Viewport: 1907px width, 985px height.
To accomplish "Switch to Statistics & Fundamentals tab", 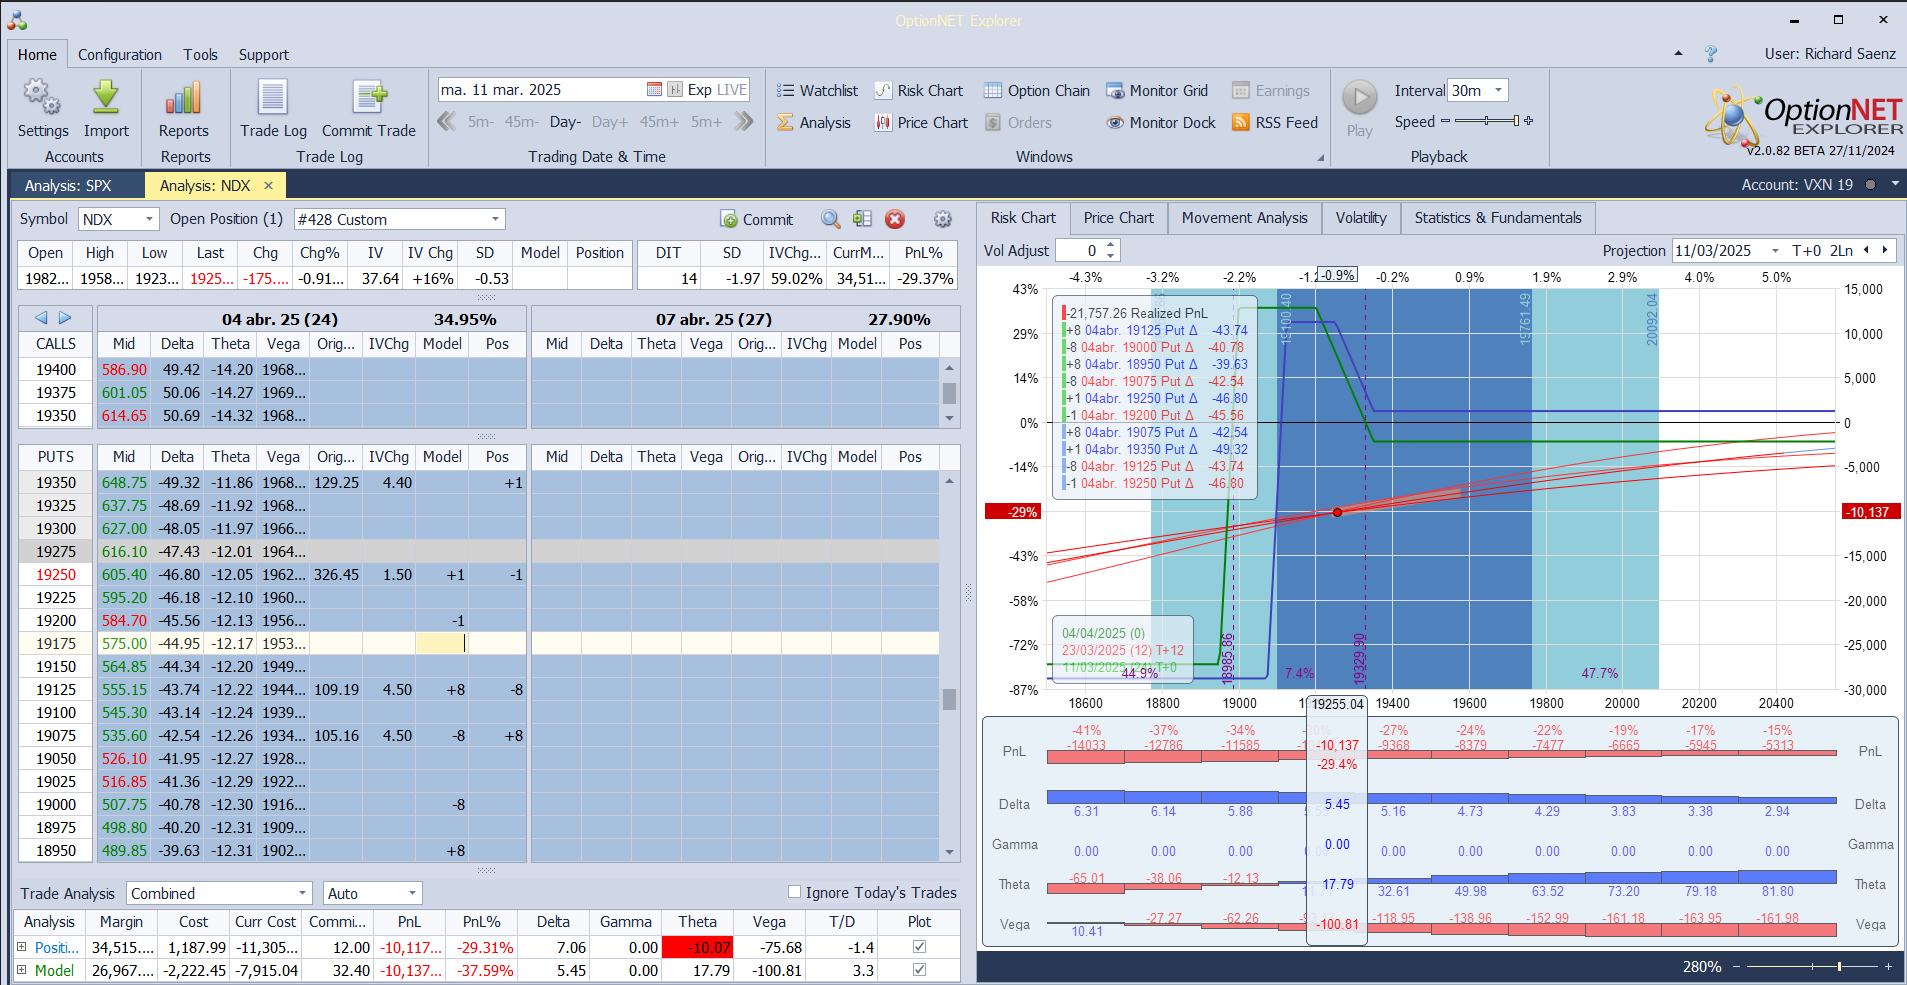I will coord(1497,218).
